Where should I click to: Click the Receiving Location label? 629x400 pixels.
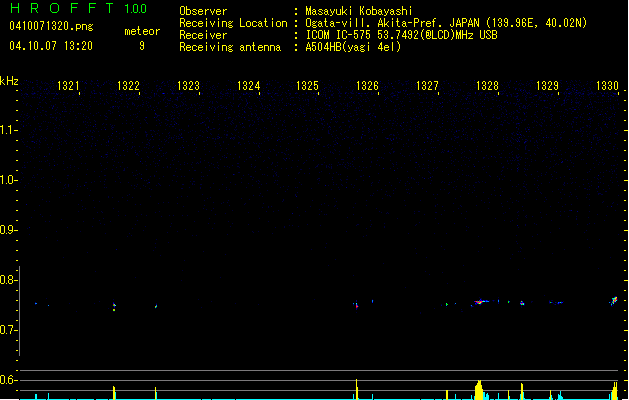[233, 23]
